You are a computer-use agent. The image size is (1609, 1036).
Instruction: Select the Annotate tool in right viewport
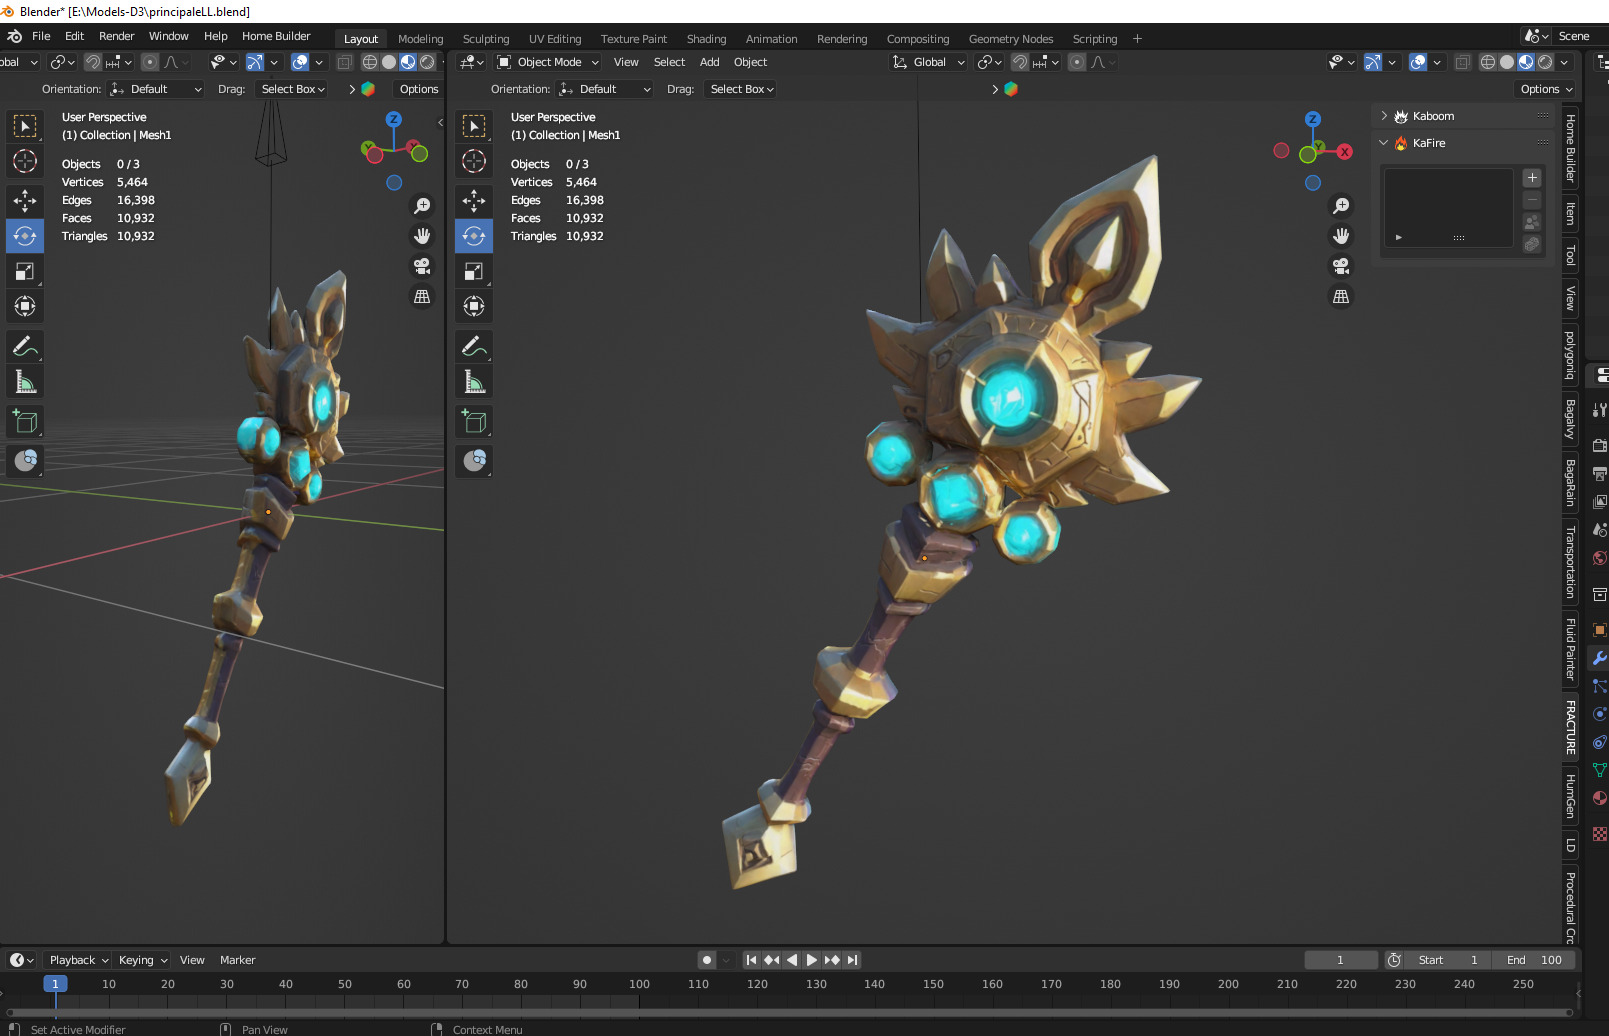pyautogui.click(x=474, y=346)
